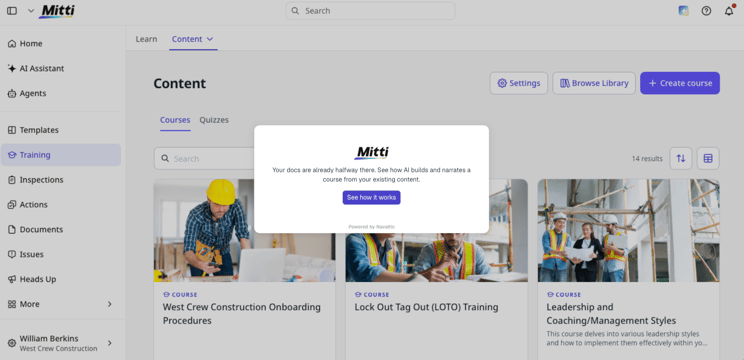
Task: Click the Documents file icon
Action: pyautogui.click(x=12, y=230)
